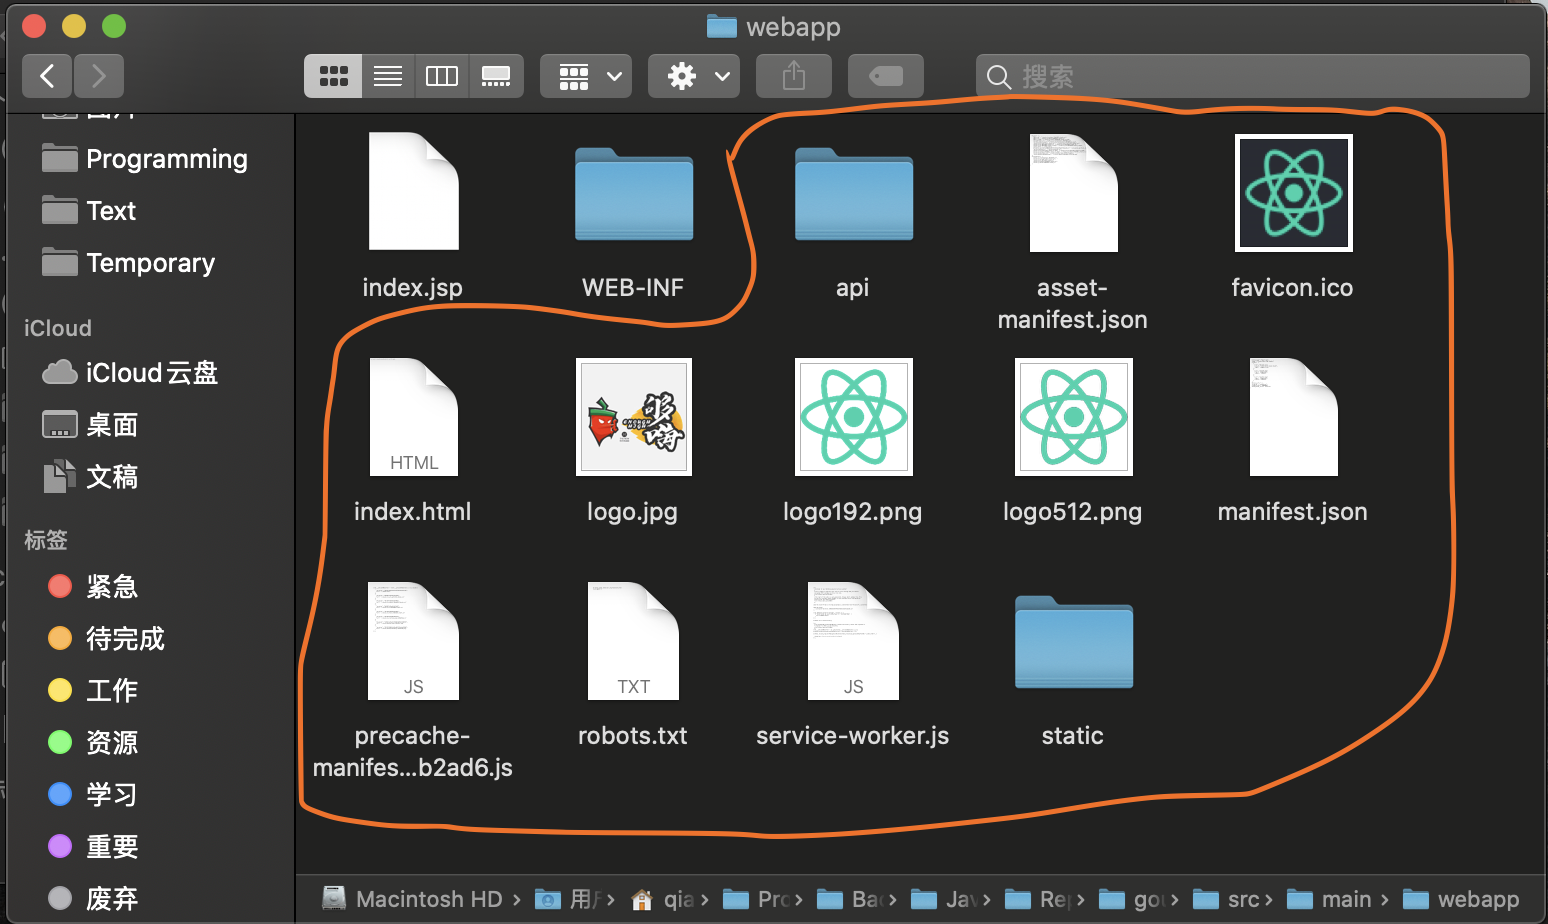Switch to gallery view in the toolbar

click(x=496, y=75)
